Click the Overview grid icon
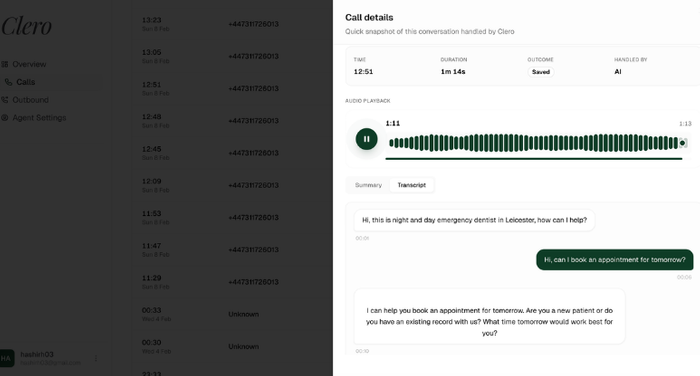The width and height of the screenshot is (700, 376). (x=4, y=64)
